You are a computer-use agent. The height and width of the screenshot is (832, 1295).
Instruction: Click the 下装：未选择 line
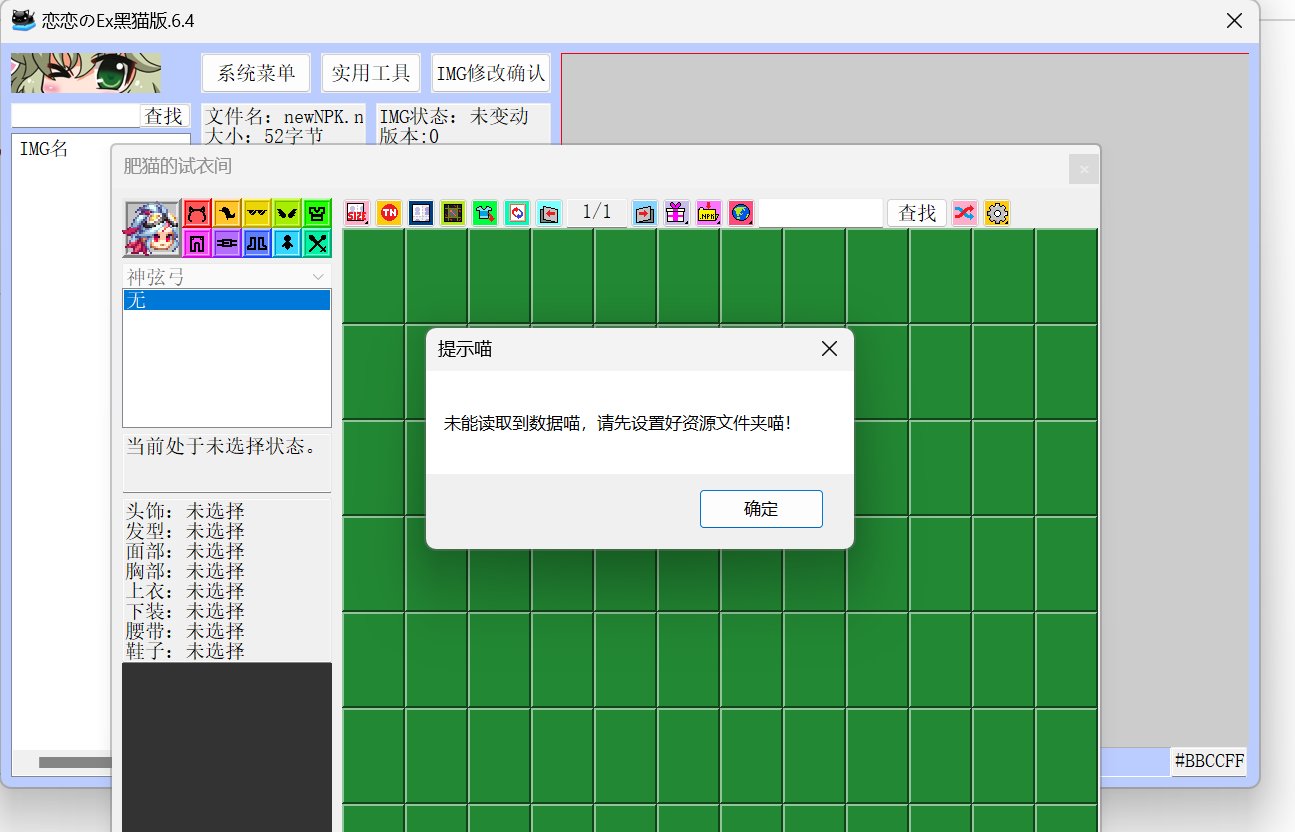click(x=185, y=611)
